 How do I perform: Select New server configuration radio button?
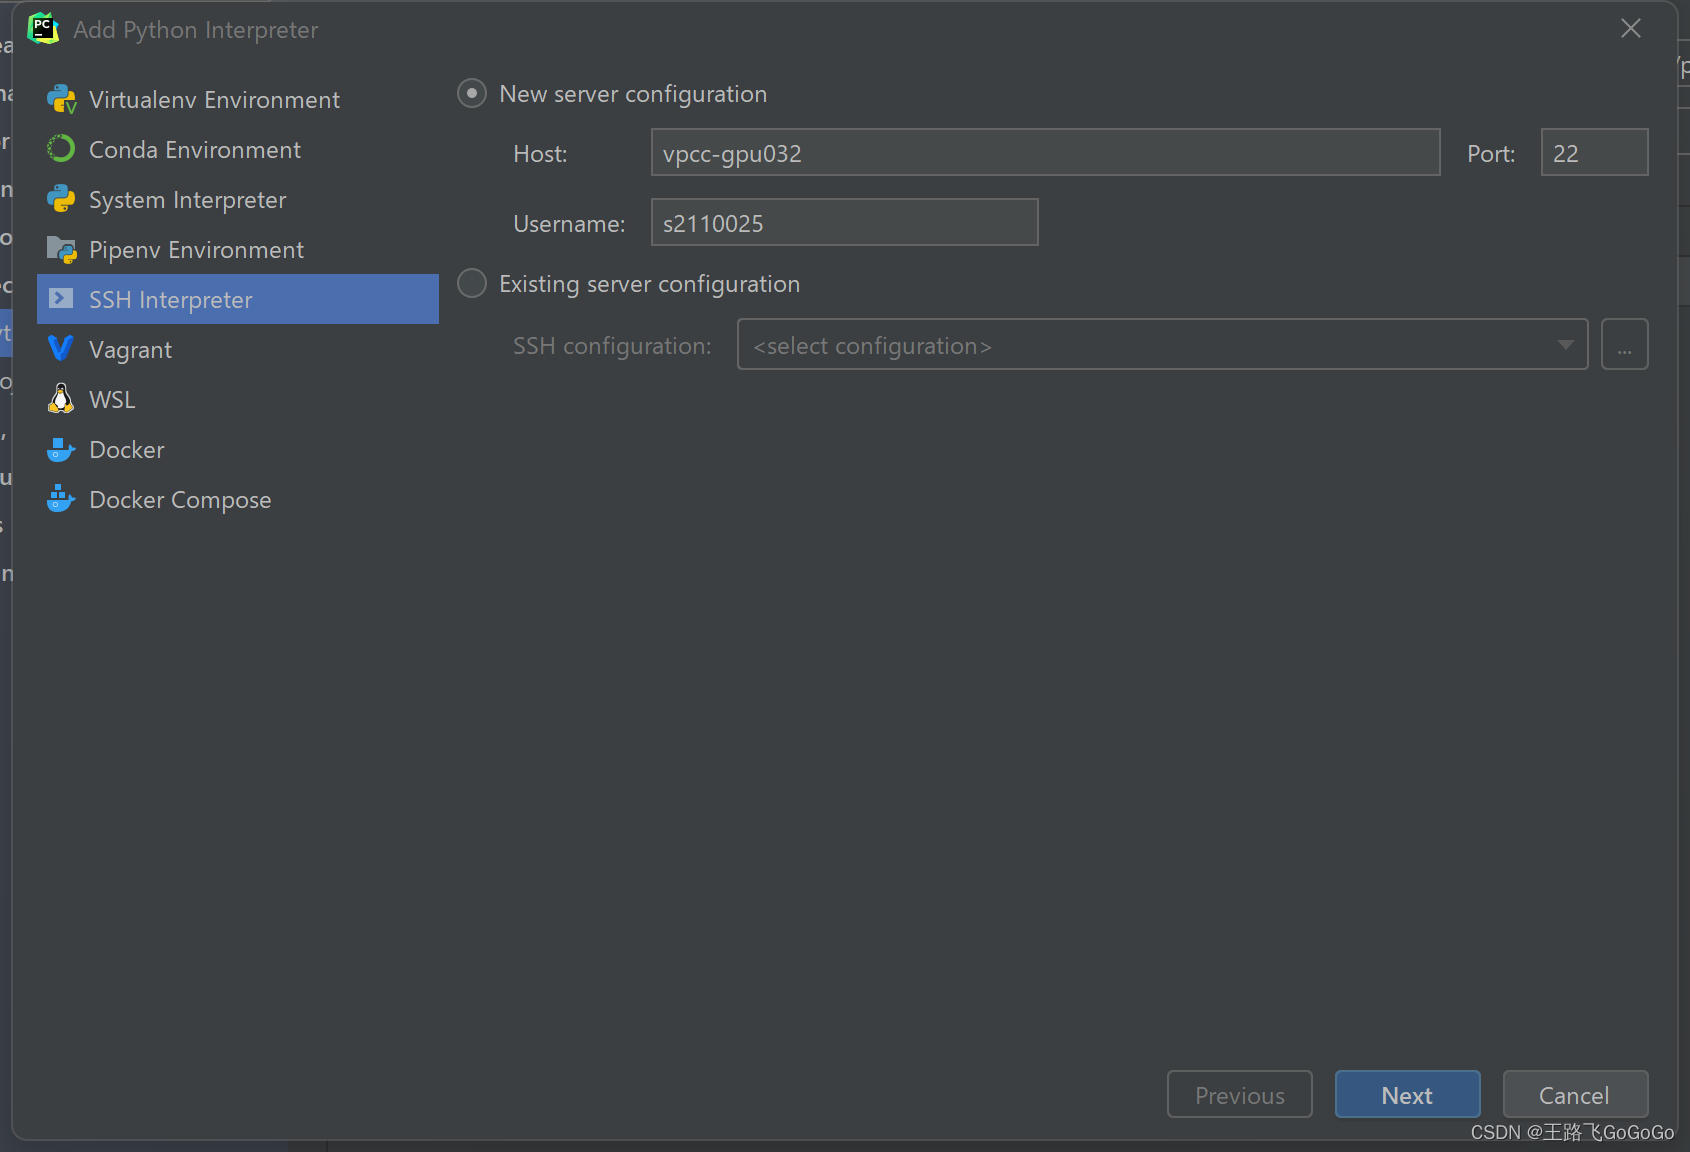coord(472,93)
